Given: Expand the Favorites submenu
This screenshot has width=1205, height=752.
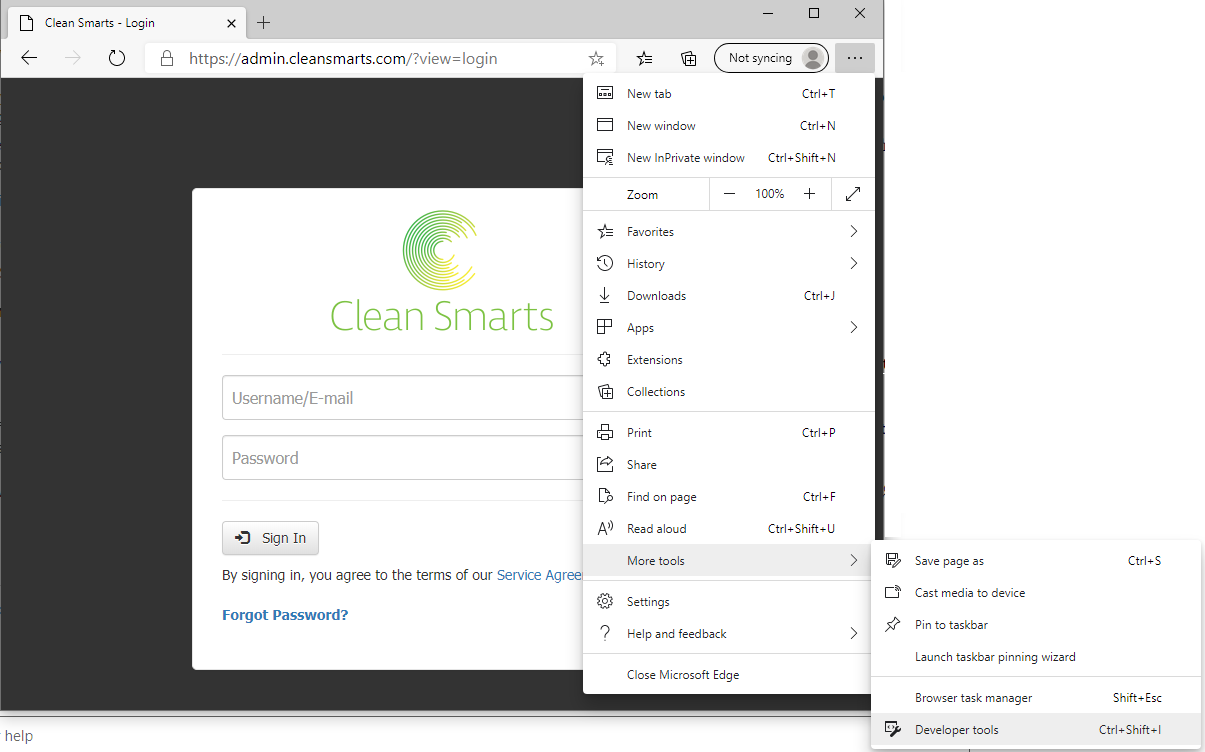Looking at the screenshot, I should tap(728, 232).
